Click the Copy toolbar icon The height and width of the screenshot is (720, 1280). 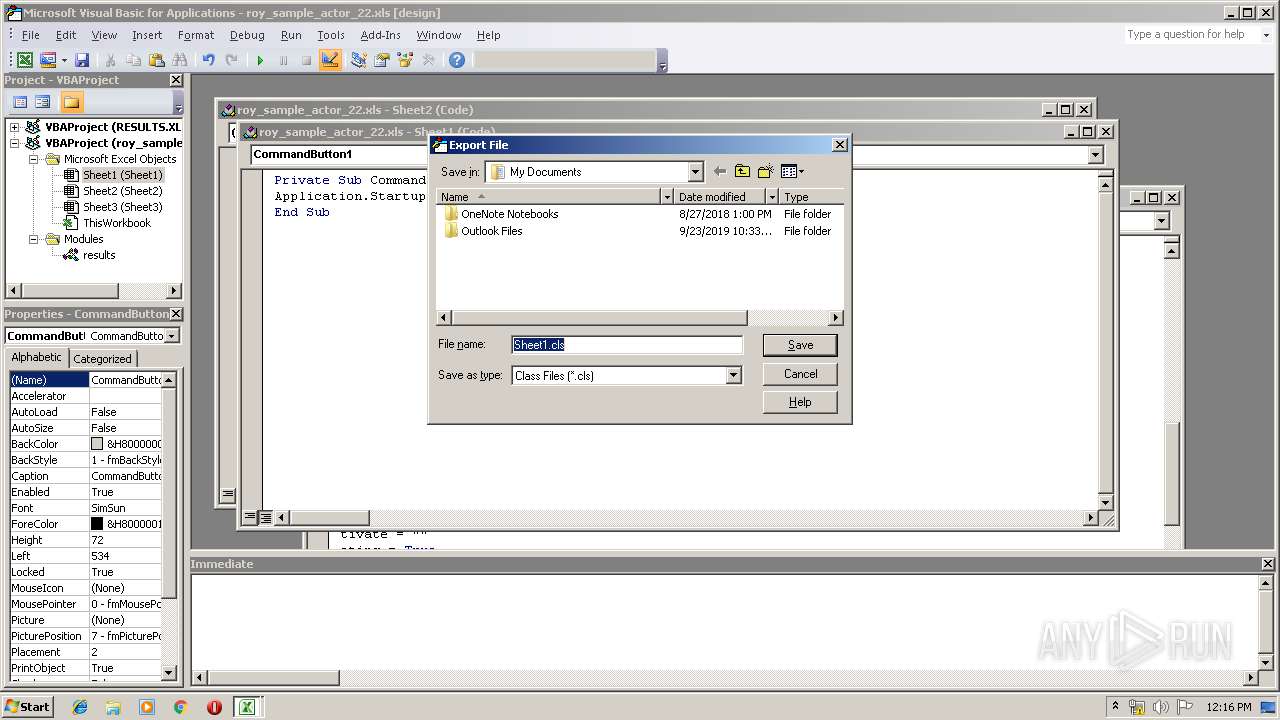tap(133, 60)
